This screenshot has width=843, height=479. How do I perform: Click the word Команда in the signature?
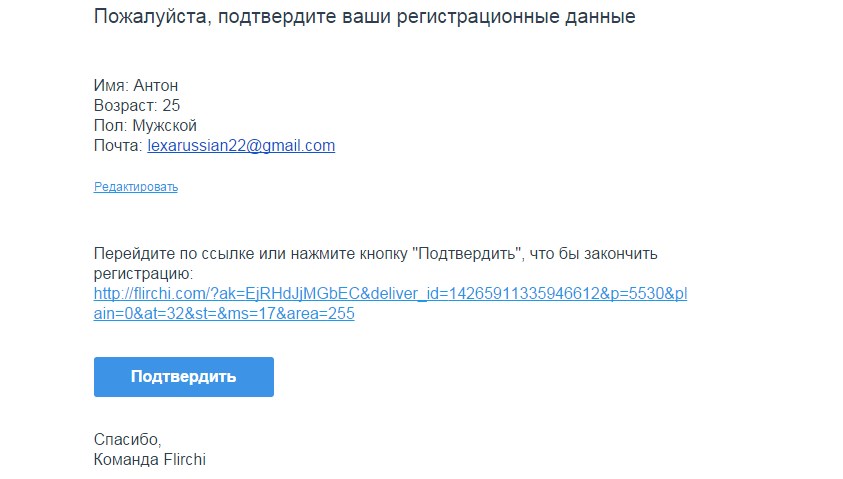pyautogui.click(x=126, y=460)
